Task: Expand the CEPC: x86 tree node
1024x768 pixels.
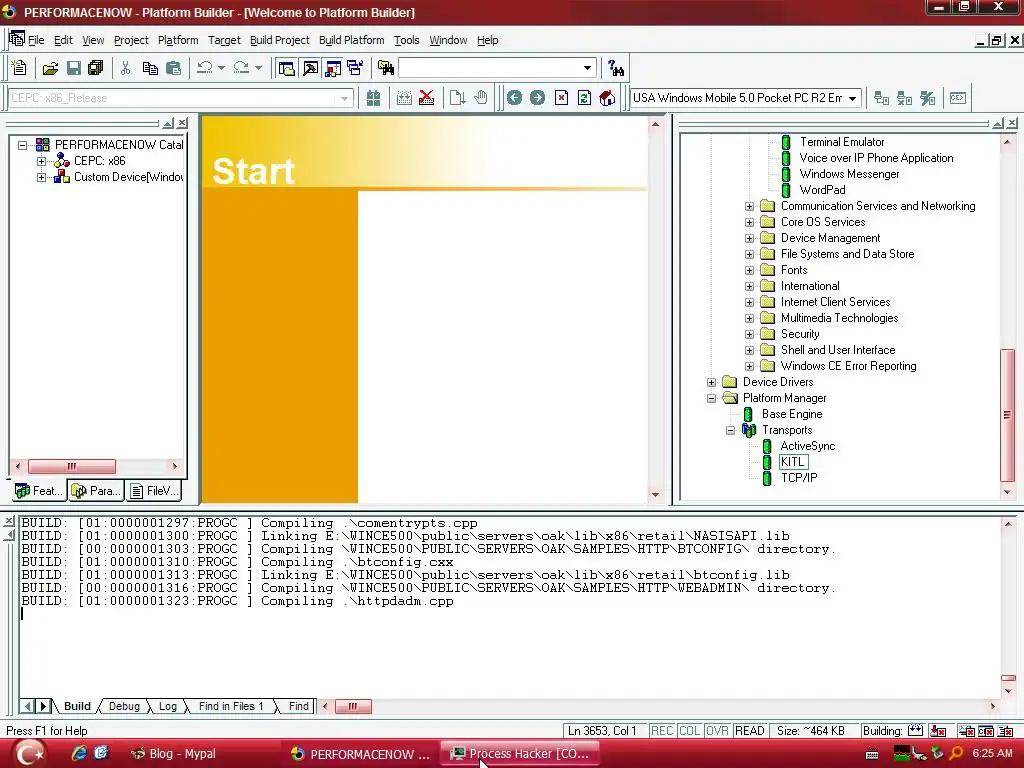Action: (41, 161)
